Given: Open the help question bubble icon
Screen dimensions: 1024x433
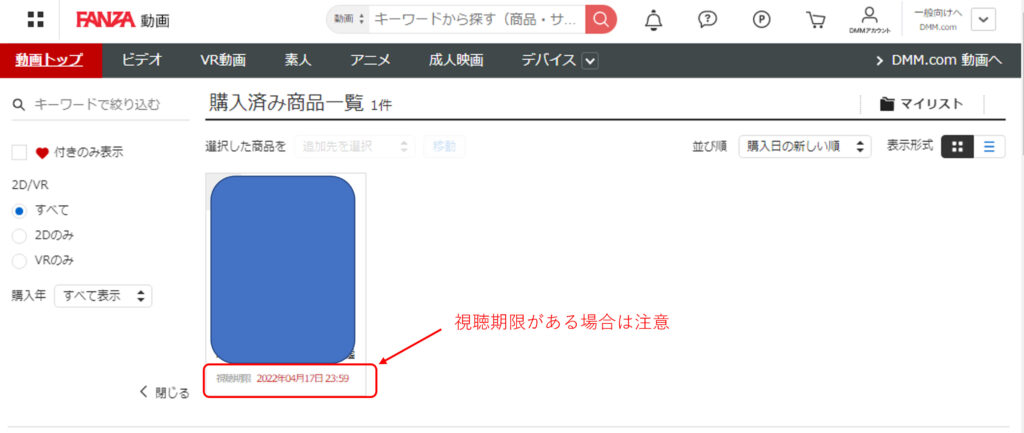Looking at the screenshot, I should point(707,19).
